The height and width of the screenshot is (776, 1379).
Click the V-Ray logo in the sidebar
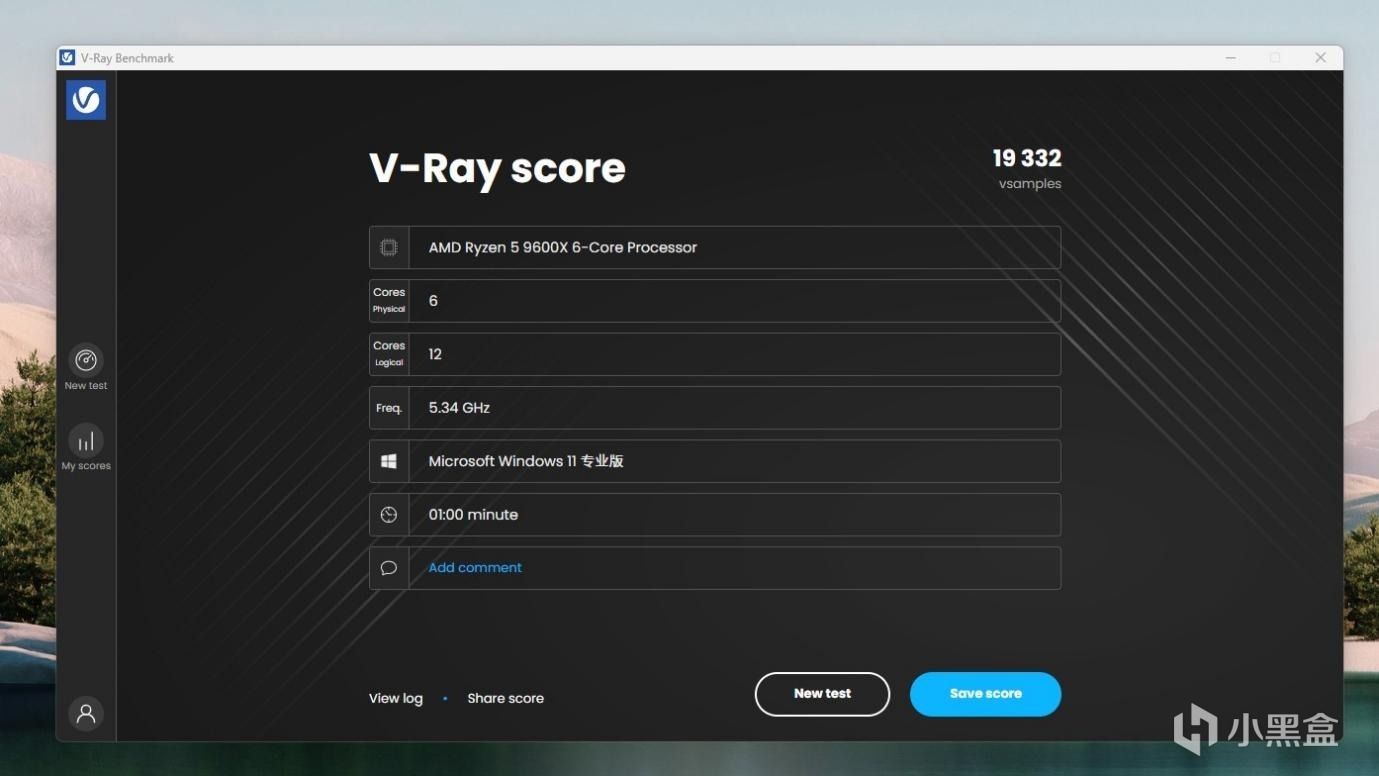pos(86,100)
